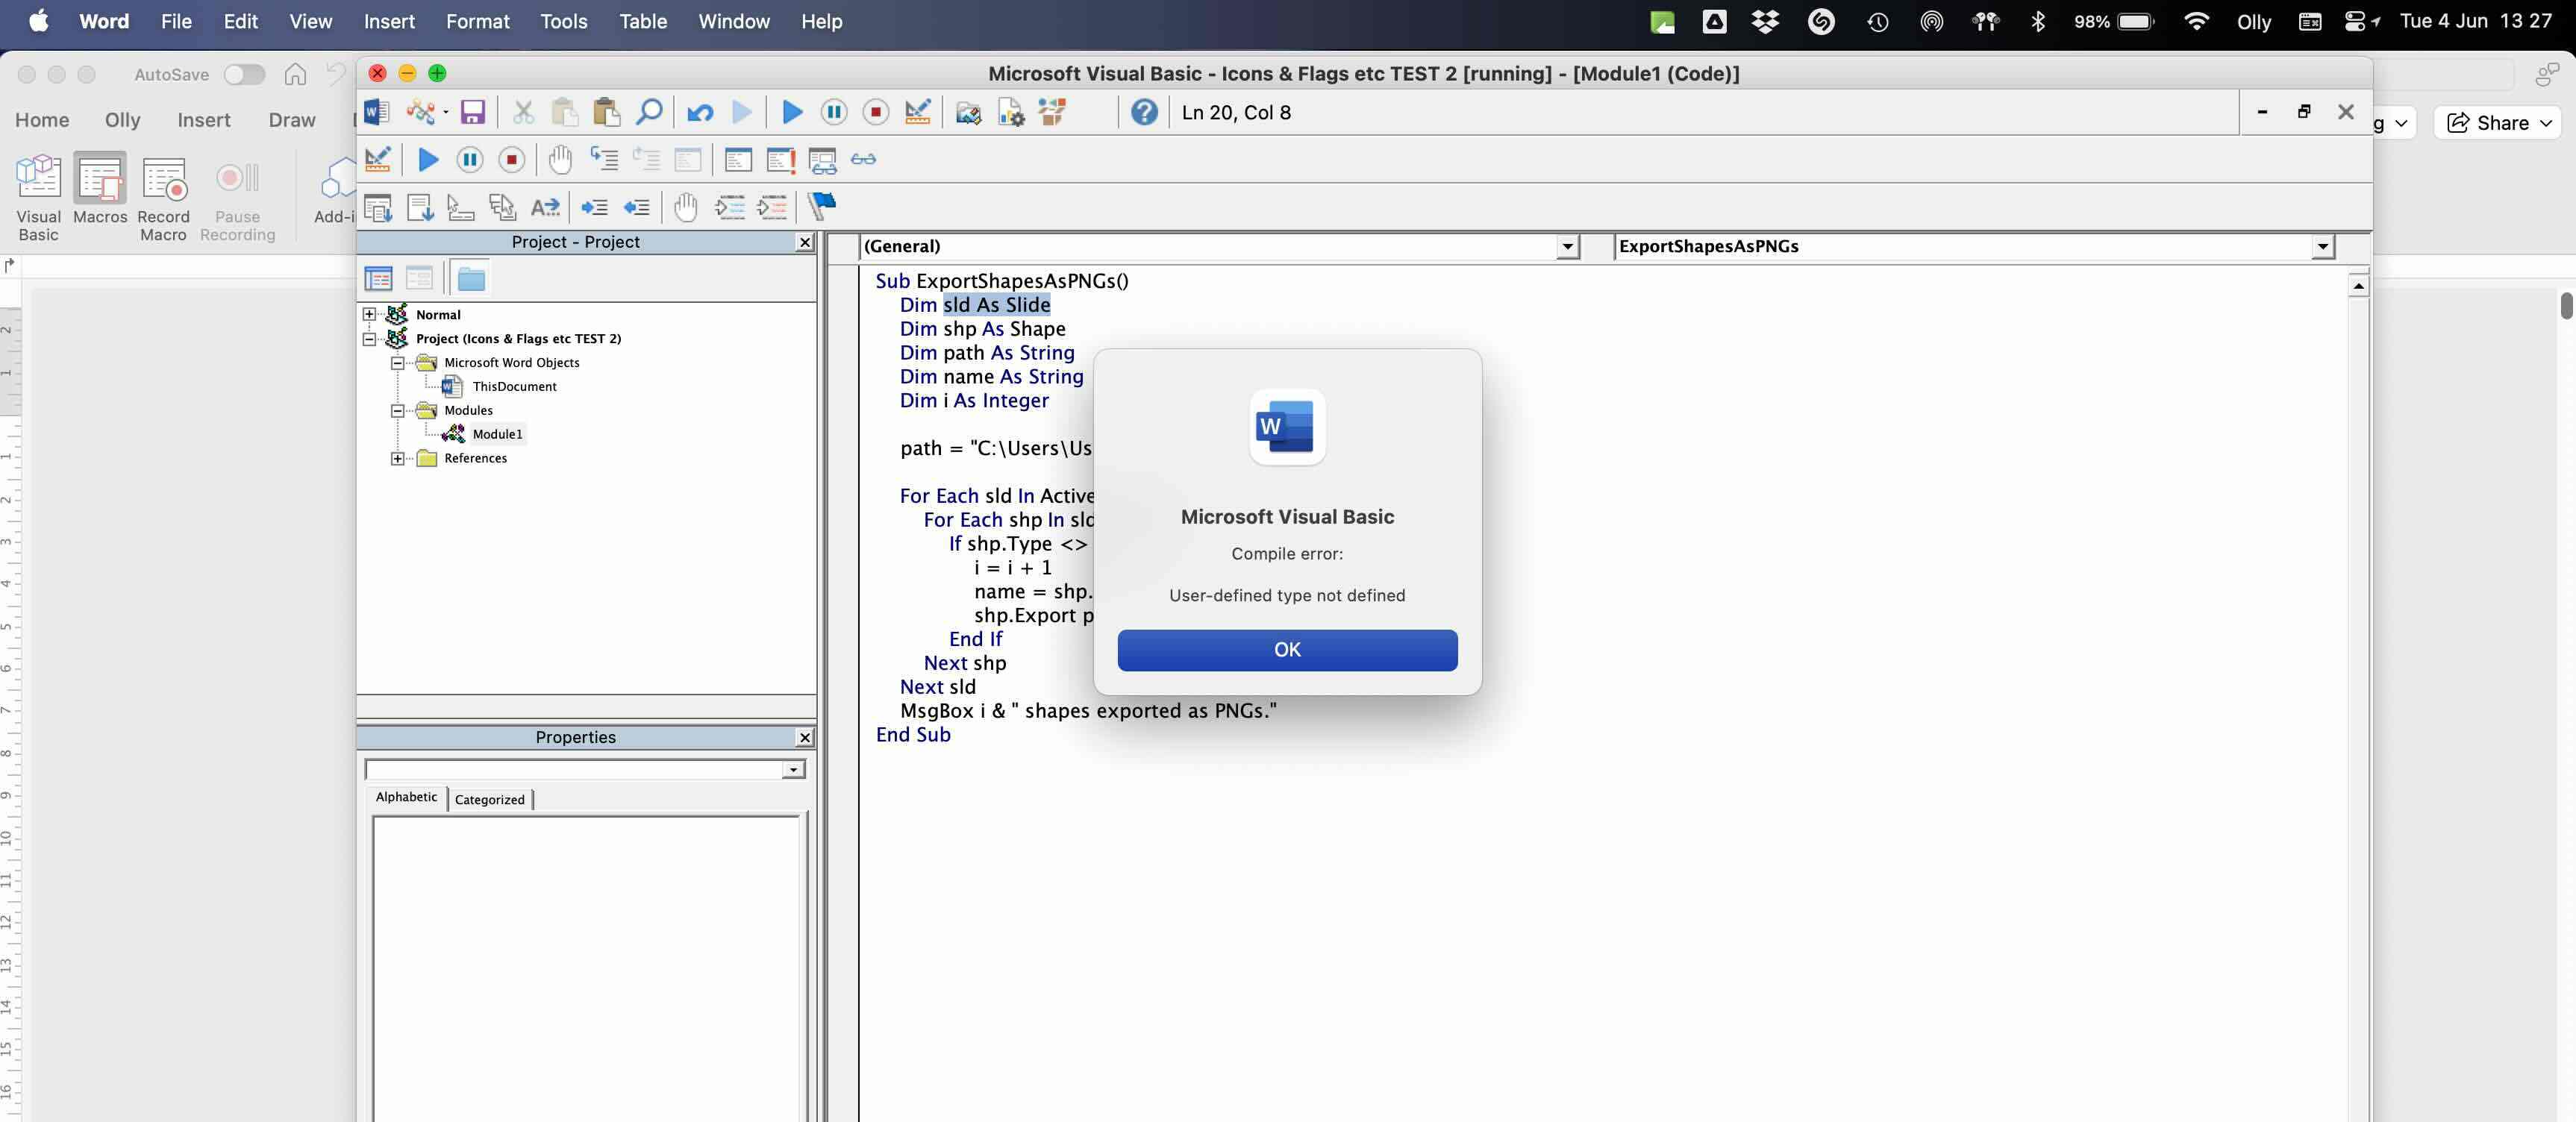Save the project with the purple floppy icon
The image size is (2576, 1122).
coord(472,112)
